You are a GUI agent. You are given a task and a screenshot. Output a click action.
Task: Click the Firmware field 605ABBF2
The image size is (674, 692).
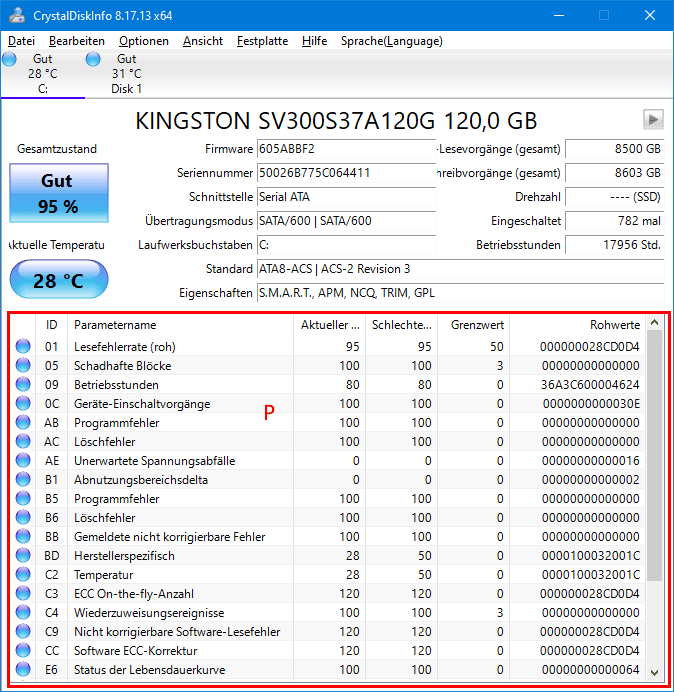(x=346, y=149)
